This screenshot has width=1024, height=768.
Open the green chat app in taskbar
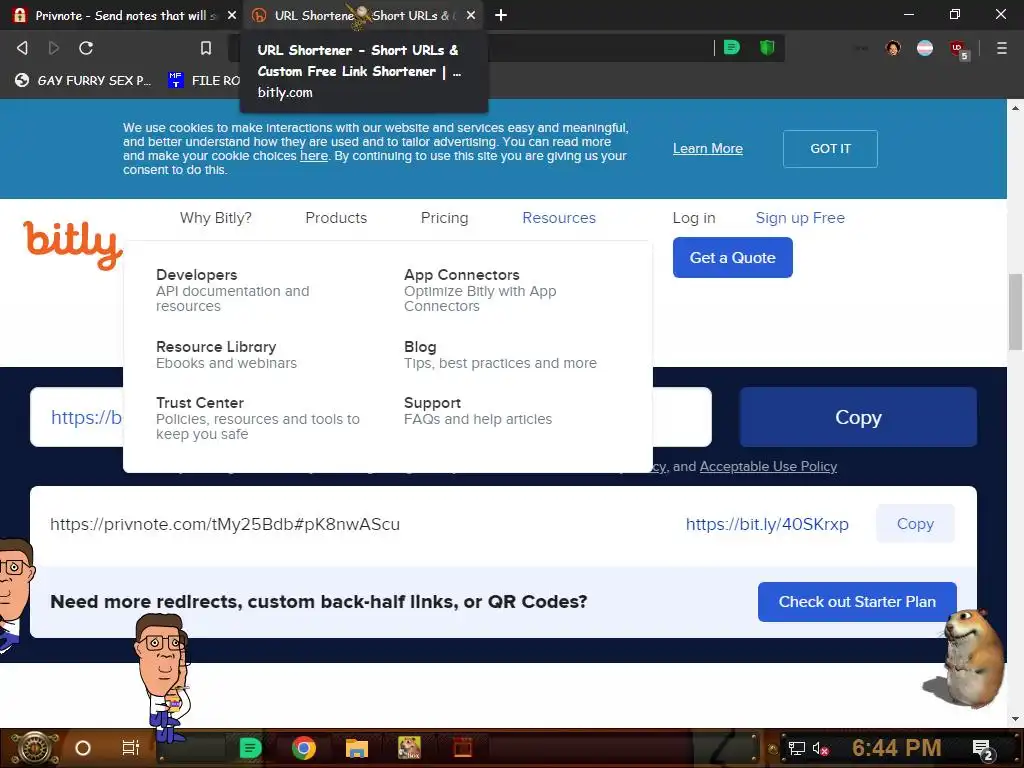[x=250, y=748]
